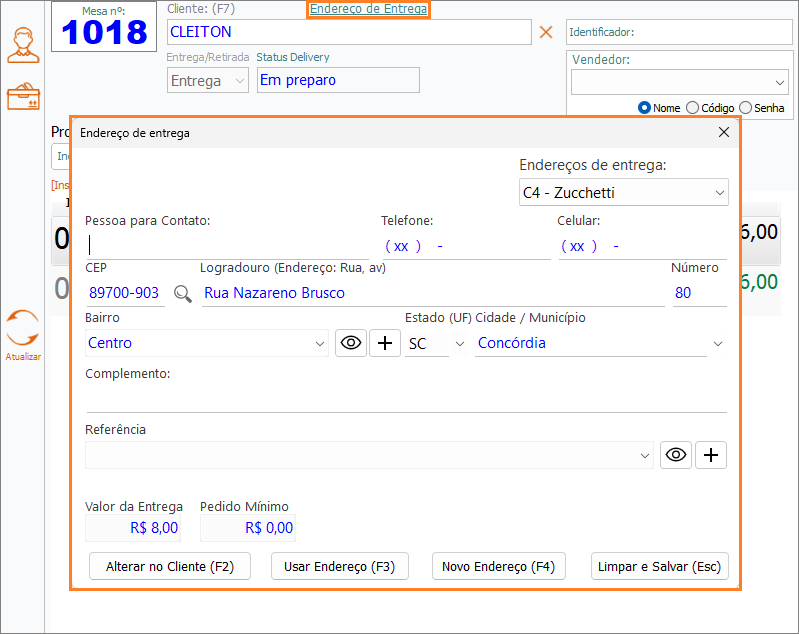This screenshot has width=799, height=634.
Task: Search CEP with magnifying glass icon
Action: (182, 293)
